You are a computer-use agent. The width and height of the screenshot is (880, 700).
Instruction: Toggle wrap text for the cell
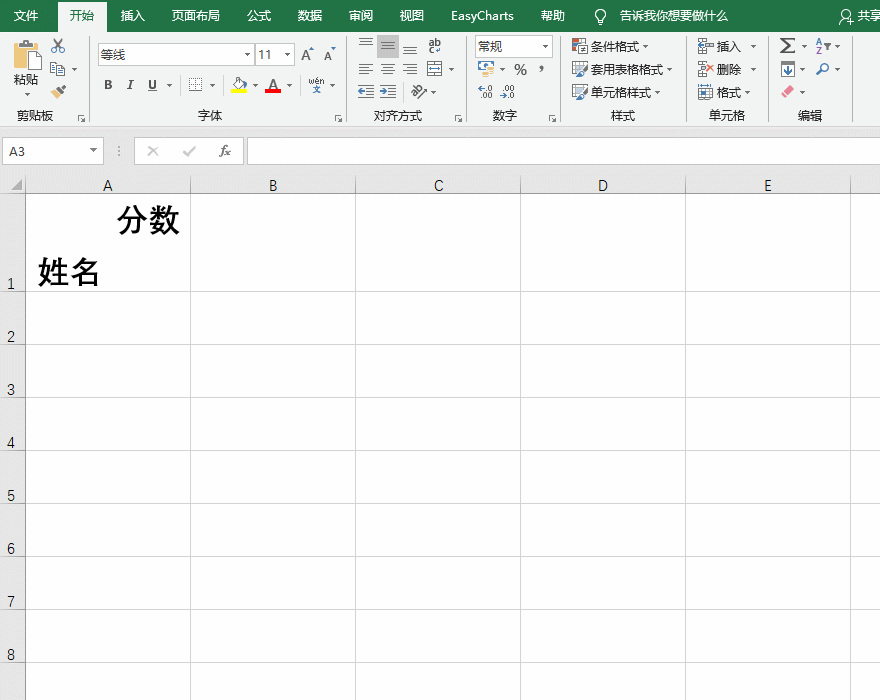coord(433,45)
